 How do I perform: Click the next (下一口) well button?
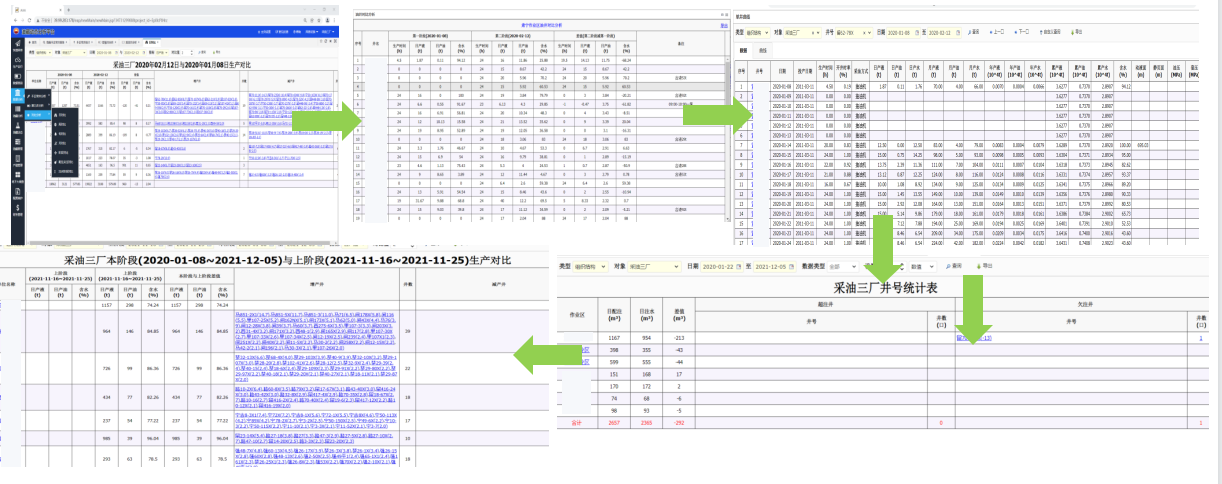(x=1023, y=32)
